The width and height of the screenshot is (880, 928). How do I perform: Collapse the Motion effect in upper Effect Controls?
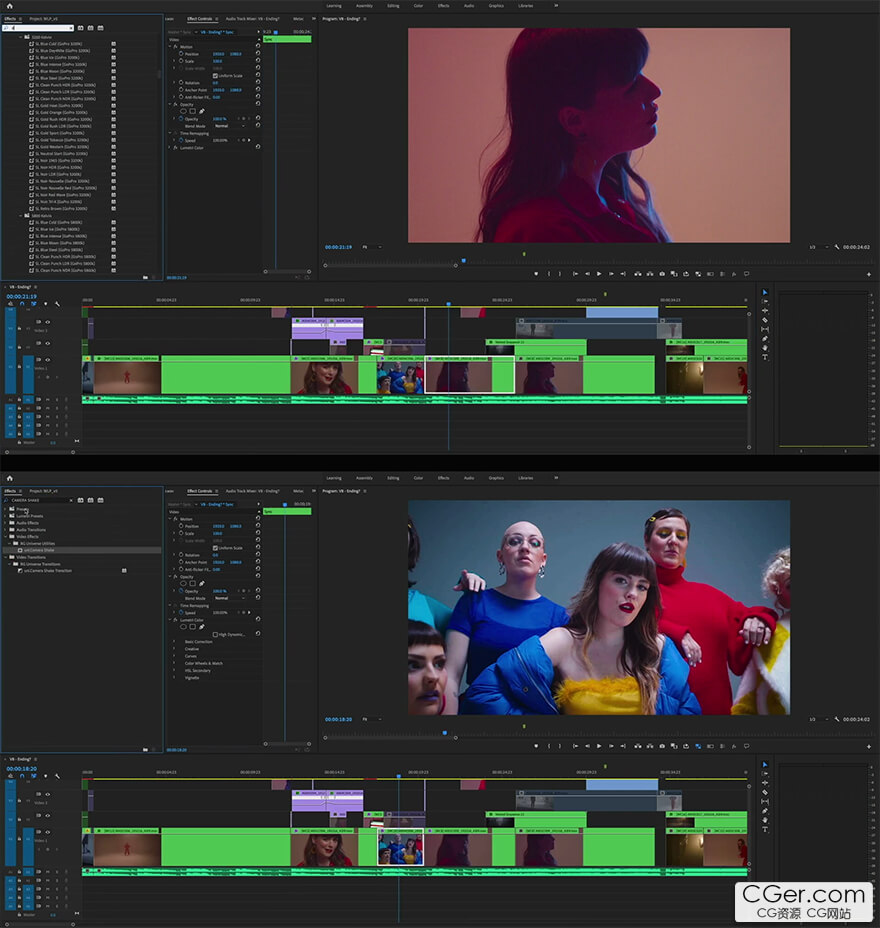click(x=170, y=46)
